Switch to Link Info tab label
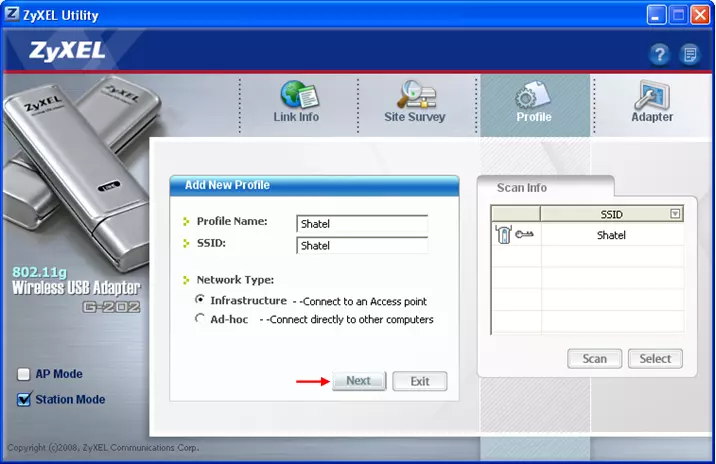The height and width of the screenshot is (464, 716). [296, 117]
